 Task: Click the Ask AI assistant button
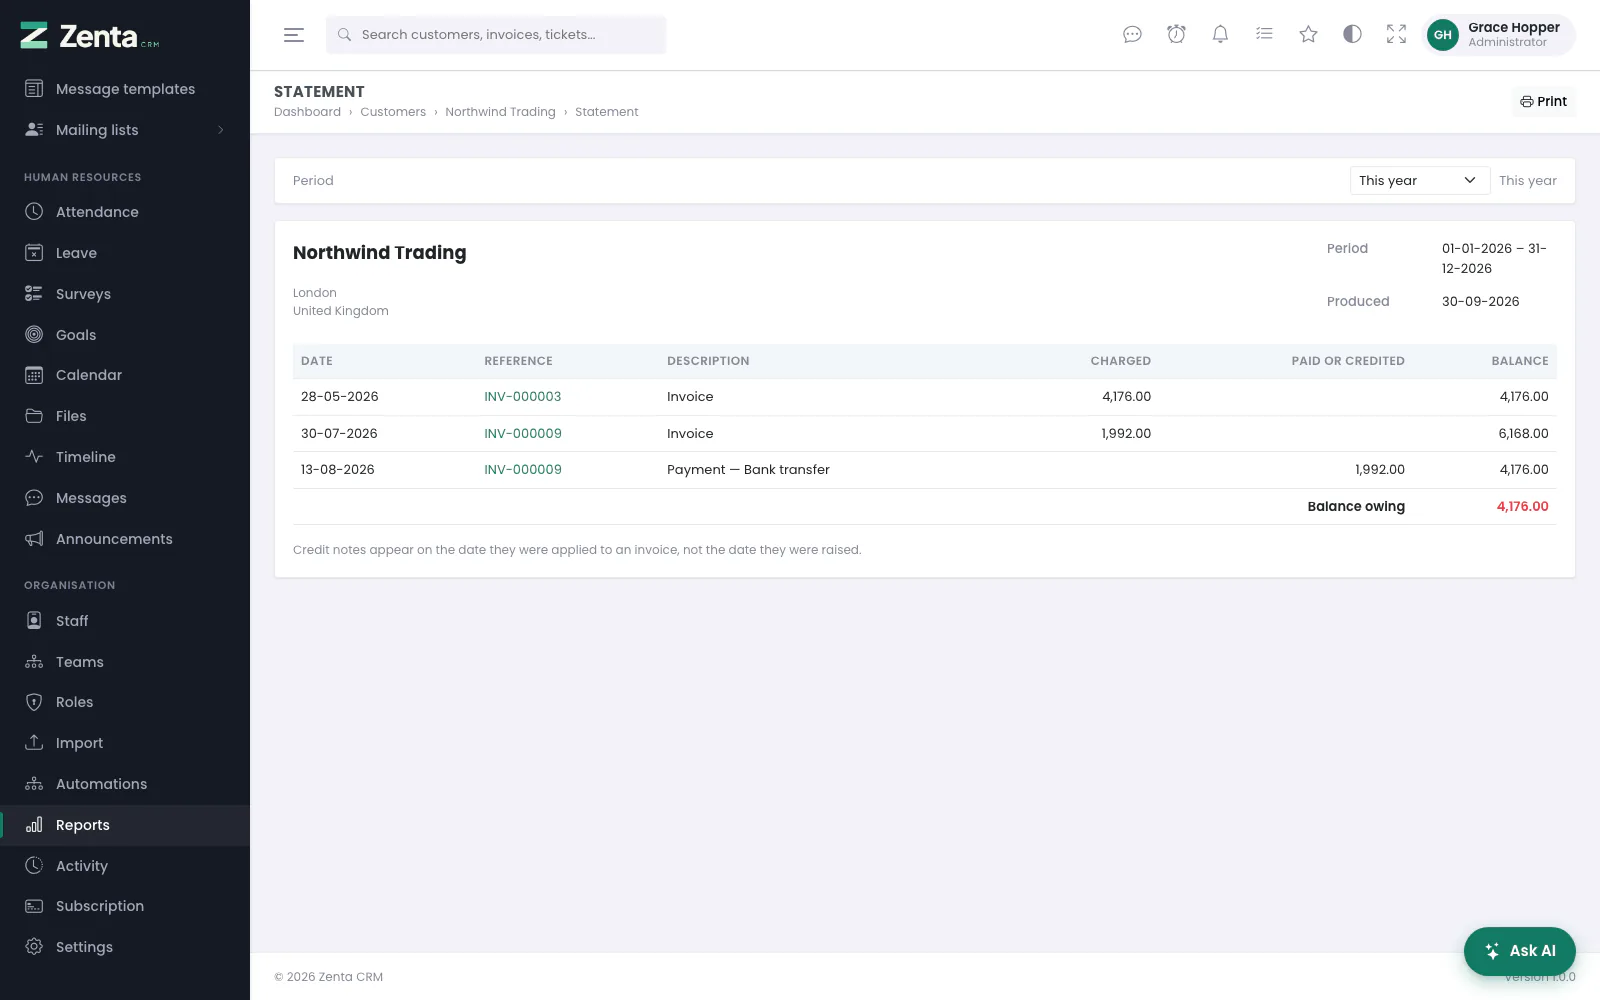(x=1519, y=951)
